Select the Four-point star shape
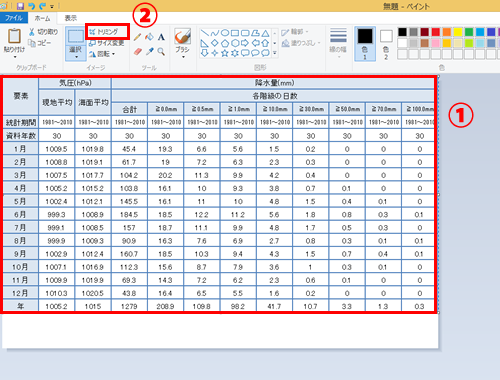500x380 pixels. (215, 53)
